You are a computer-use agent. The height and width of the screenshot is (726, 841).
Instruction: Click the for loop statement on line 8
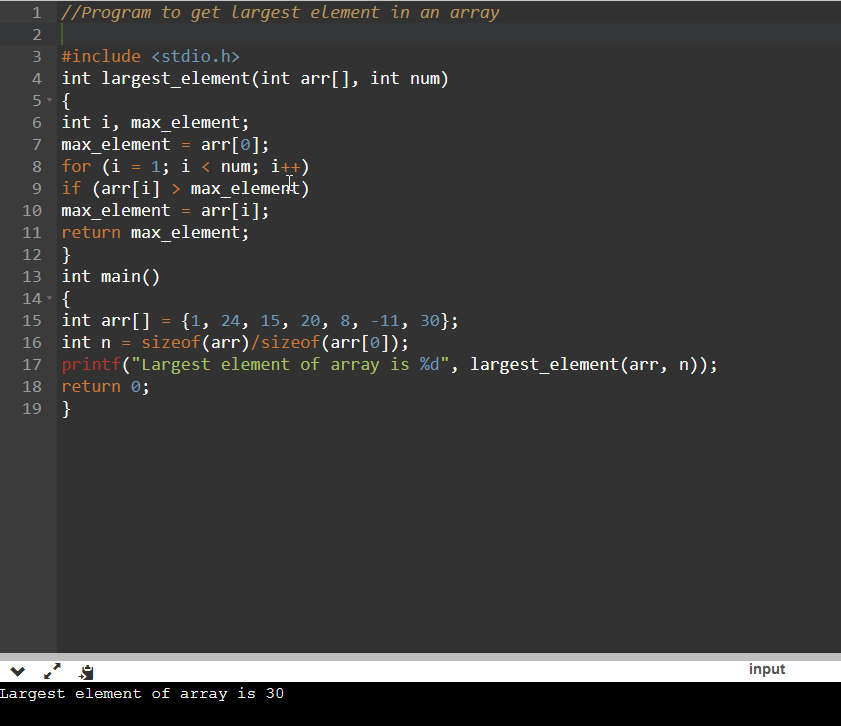point(185,166)
